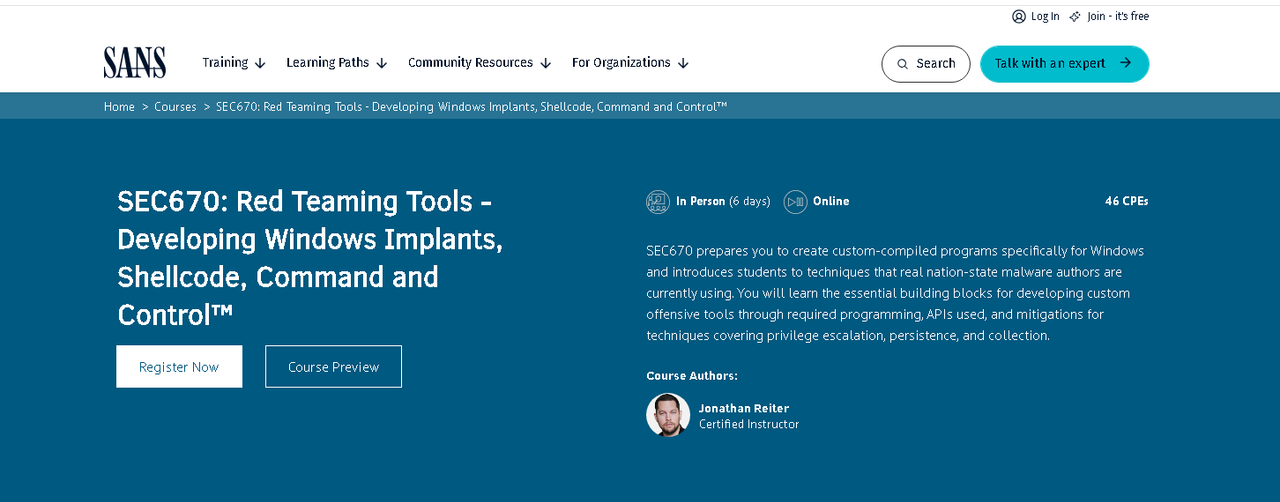Click the Register Now button
The image size is (1280, 502).
pos(179,366)
